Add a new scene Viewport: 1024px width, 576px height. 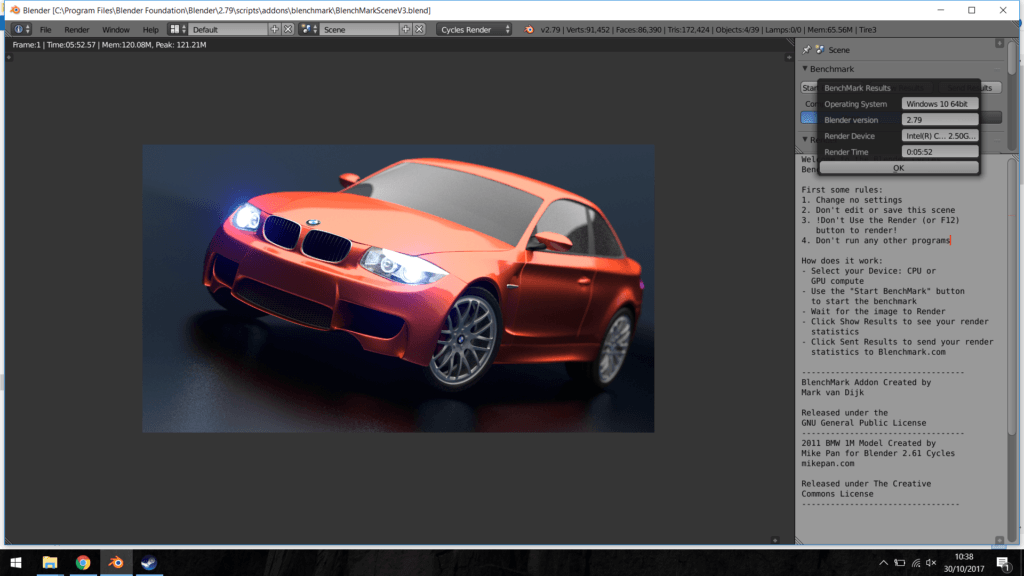click(x=406, y=29)
